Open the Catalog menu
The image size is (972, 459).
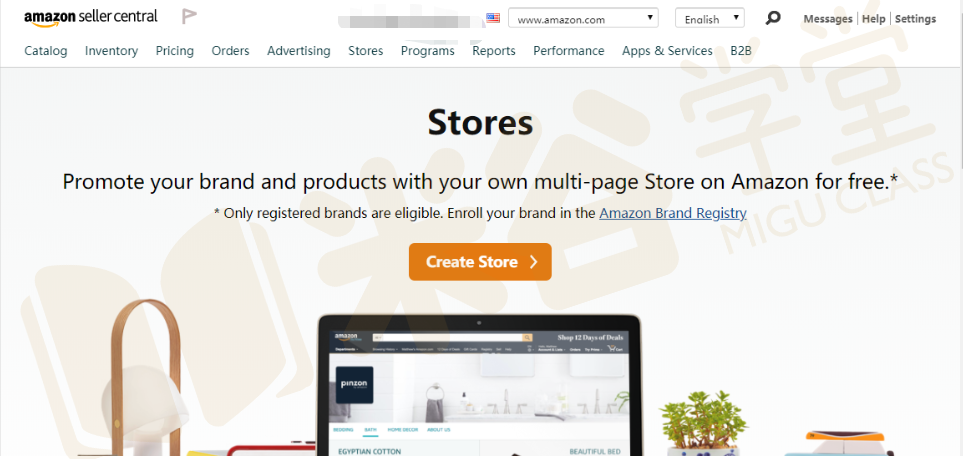(x=46, y=51)
